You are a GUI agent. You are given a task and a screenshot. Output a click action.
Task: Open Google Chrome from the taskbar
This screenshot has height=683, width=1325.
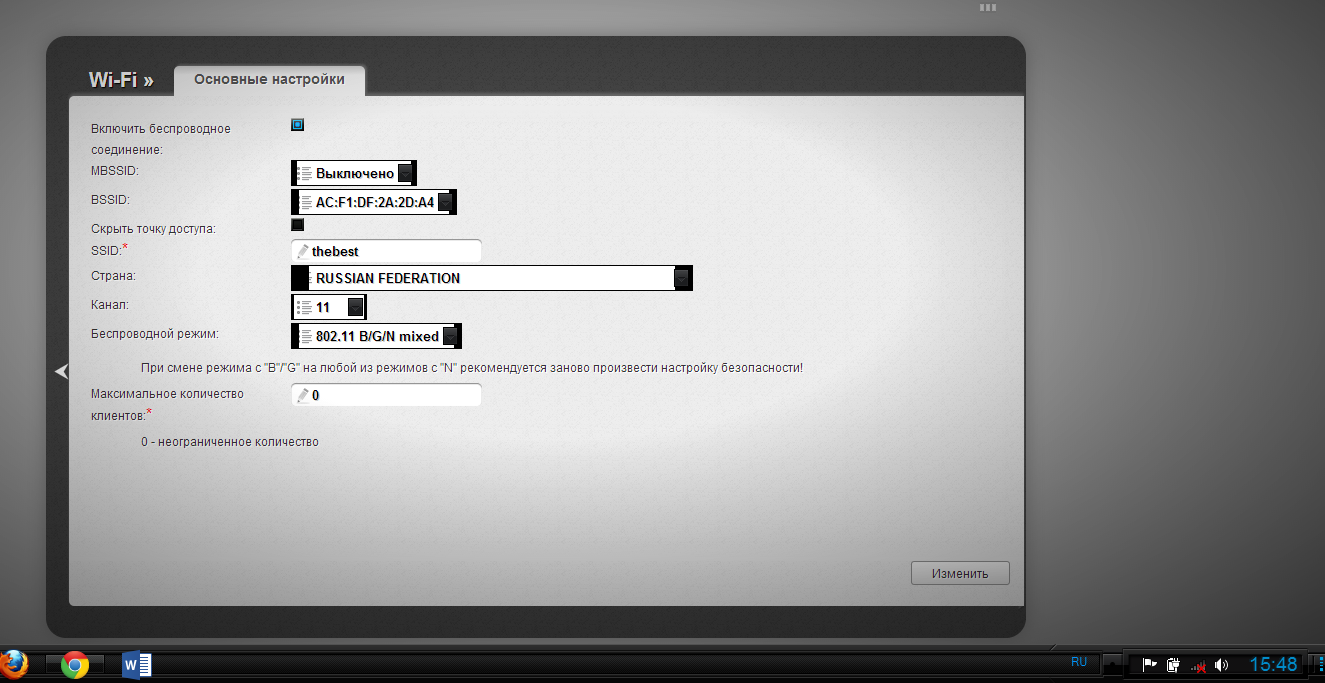(x=75, y=665)
